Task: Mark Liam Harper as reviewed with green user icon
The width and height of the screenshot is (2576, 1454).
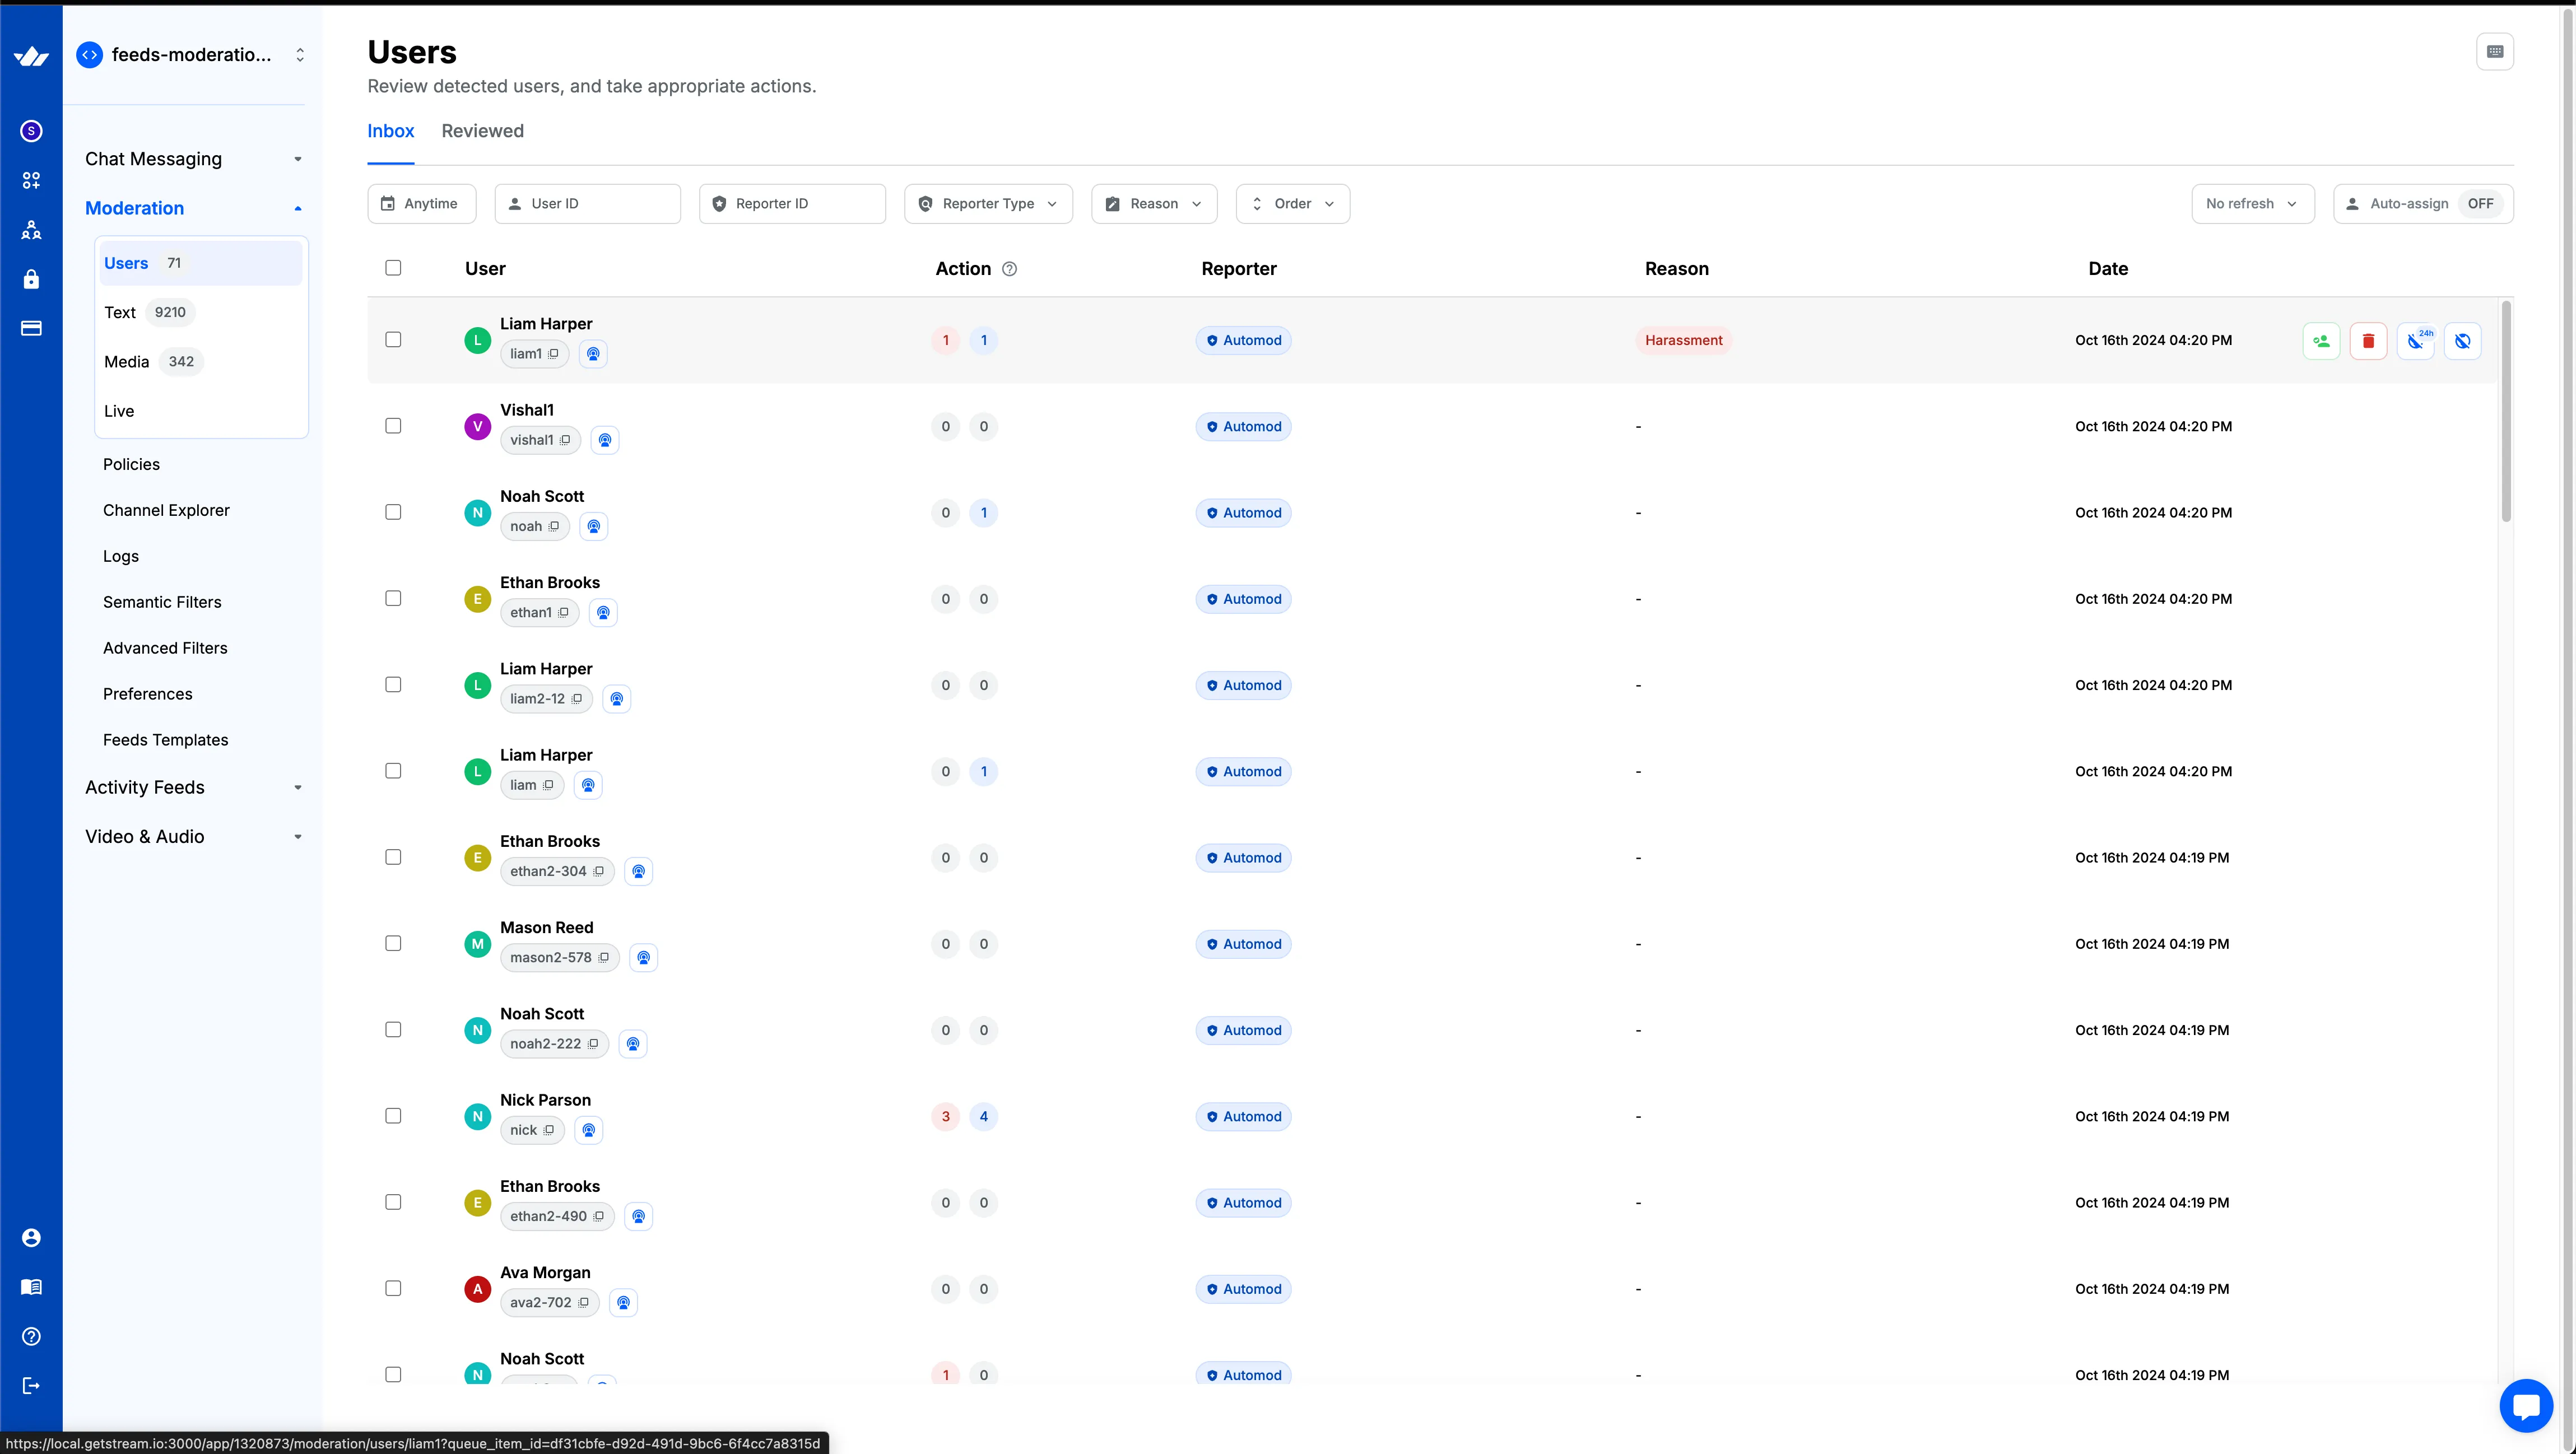Action: 2321,341
